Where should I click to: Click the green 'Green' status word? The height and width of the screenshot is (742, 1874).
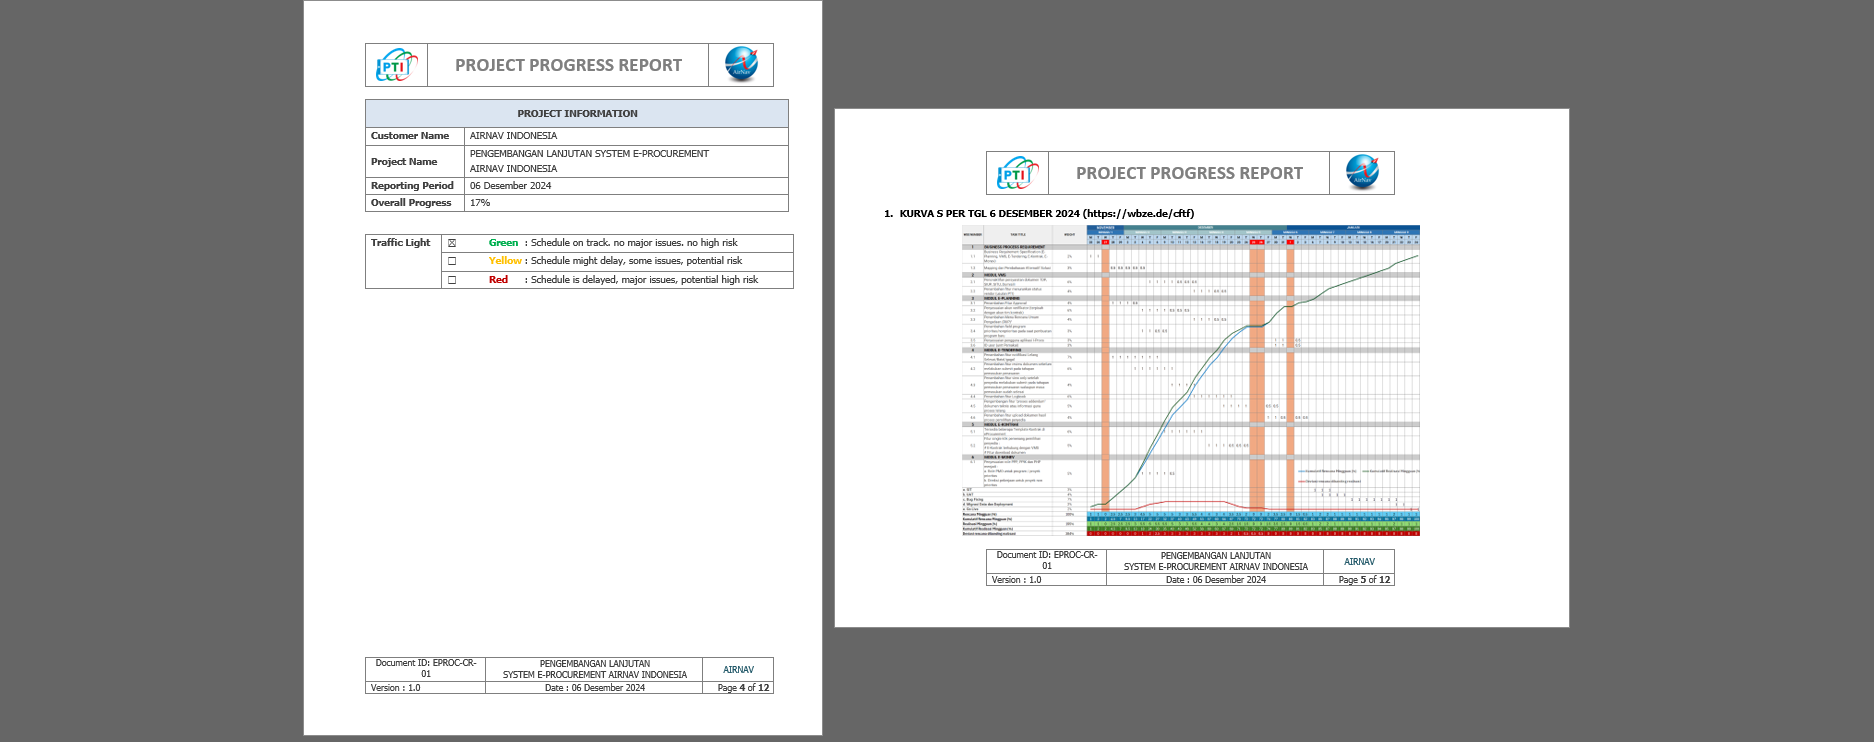pyautogui.click(x=503, y=243)
